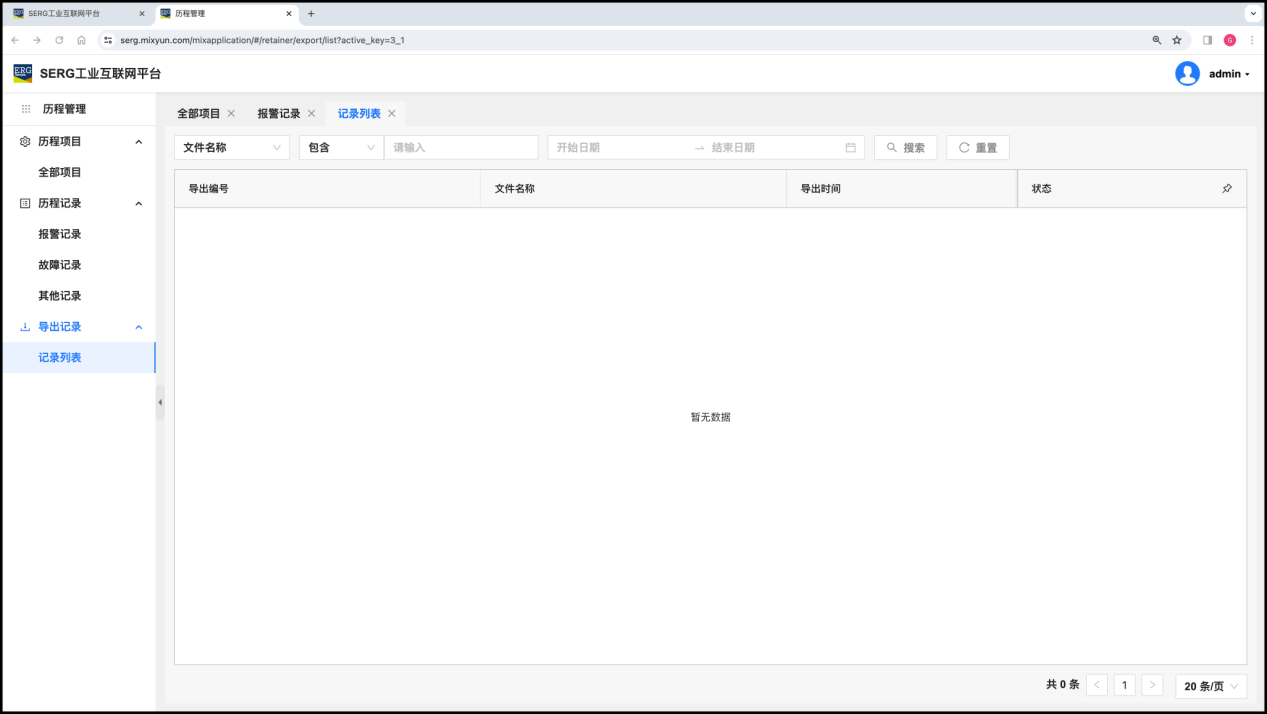
Task: Open the 文件名称 field dropdown
Action: point(232,148)
